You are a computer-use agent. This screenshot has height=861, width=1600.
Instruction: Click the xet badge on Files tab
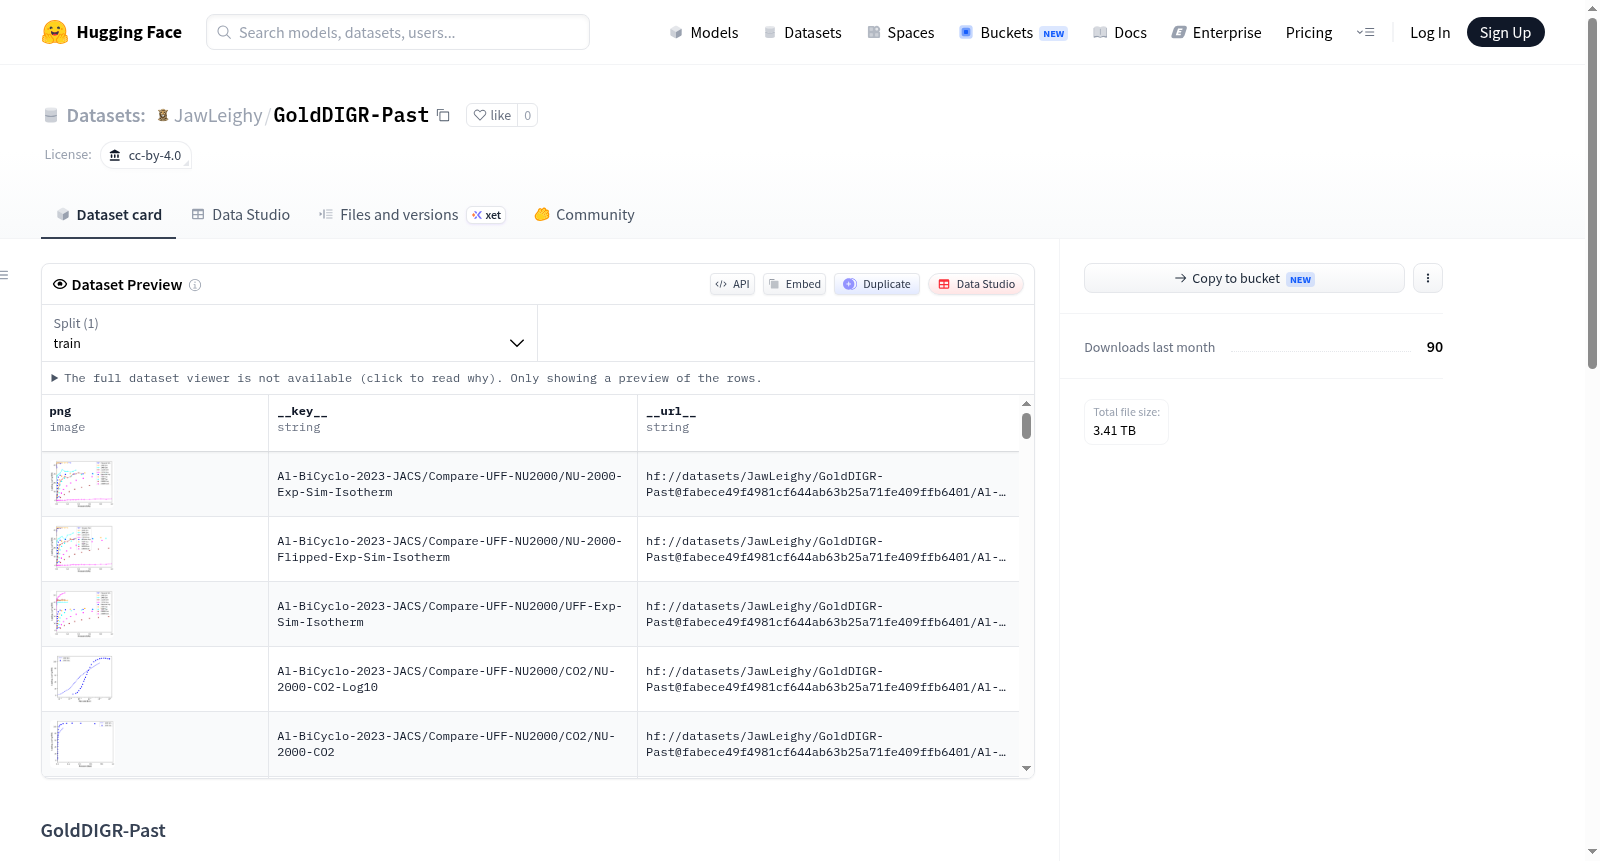pyautogui.click(x=487, y=215)
